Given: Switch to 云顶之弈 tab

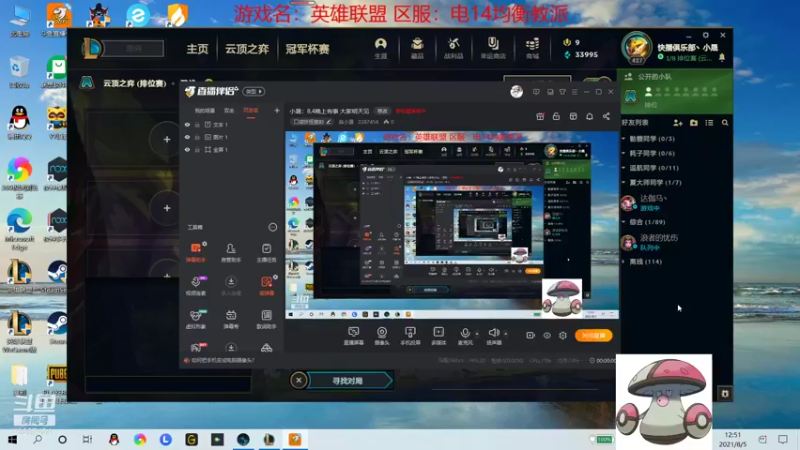Looking at the screenshot, I should 247,49.
